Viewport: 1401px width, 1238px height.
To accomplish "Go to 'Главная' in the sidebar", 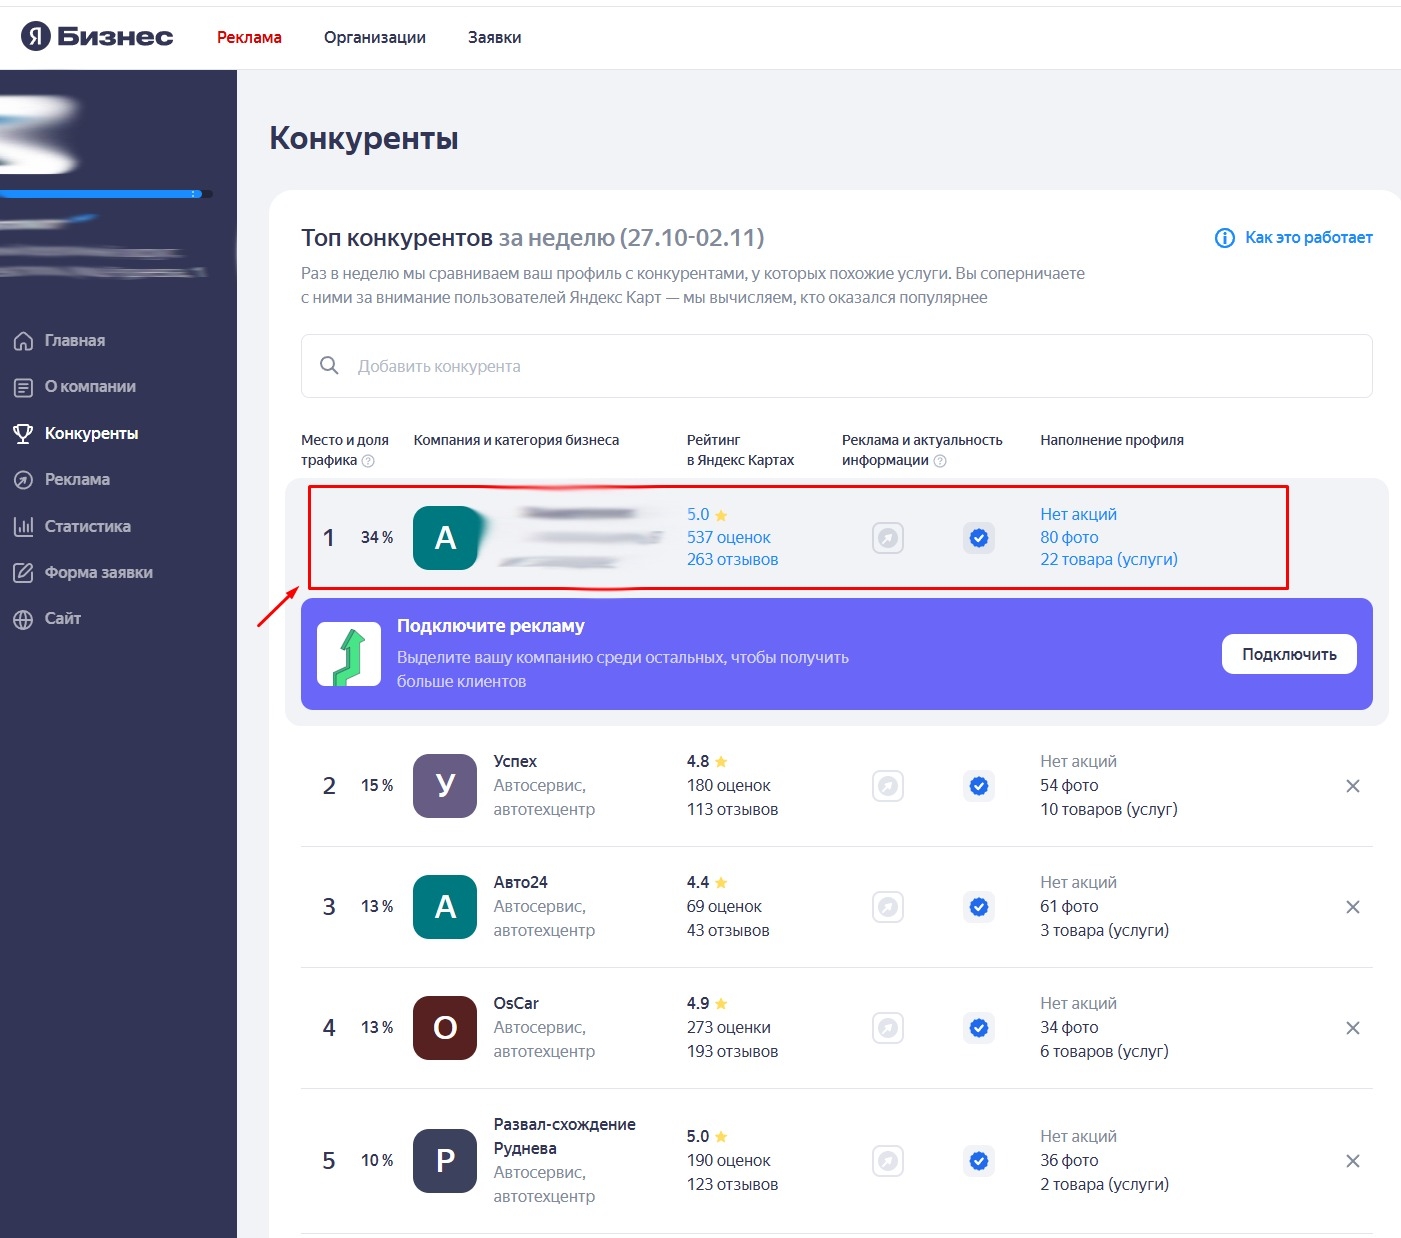I will click(x=74, y=341).
